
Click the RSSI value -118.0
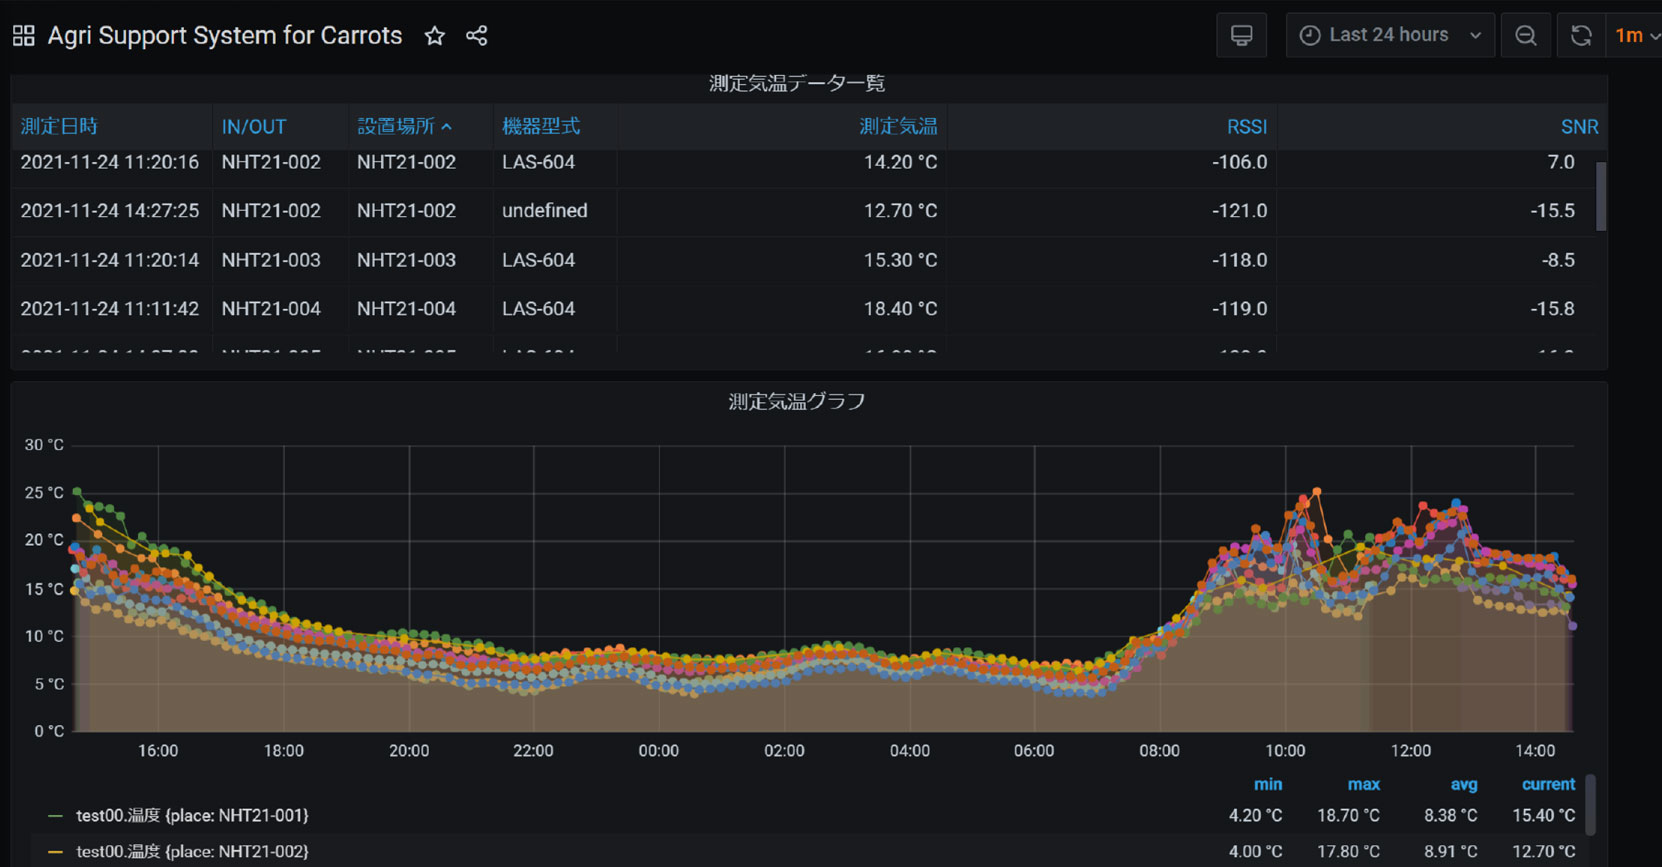[1240, 260]
